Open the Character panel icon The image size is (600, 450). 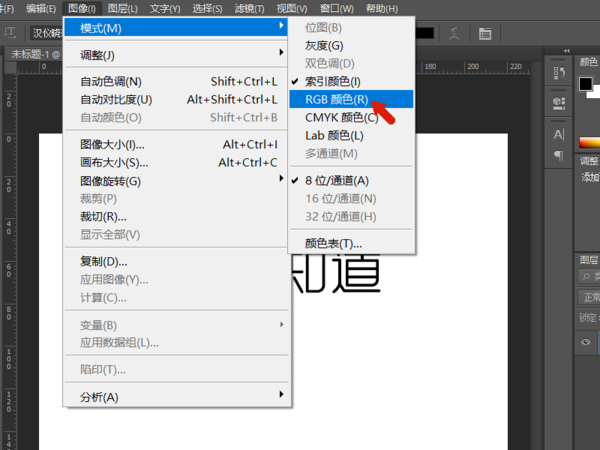[559, 135]
